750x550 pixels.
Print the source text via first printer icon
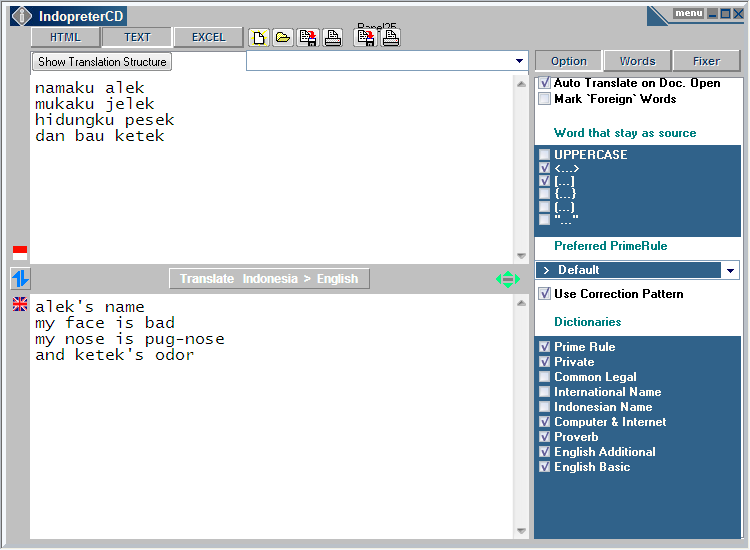(x=332, y=37)
